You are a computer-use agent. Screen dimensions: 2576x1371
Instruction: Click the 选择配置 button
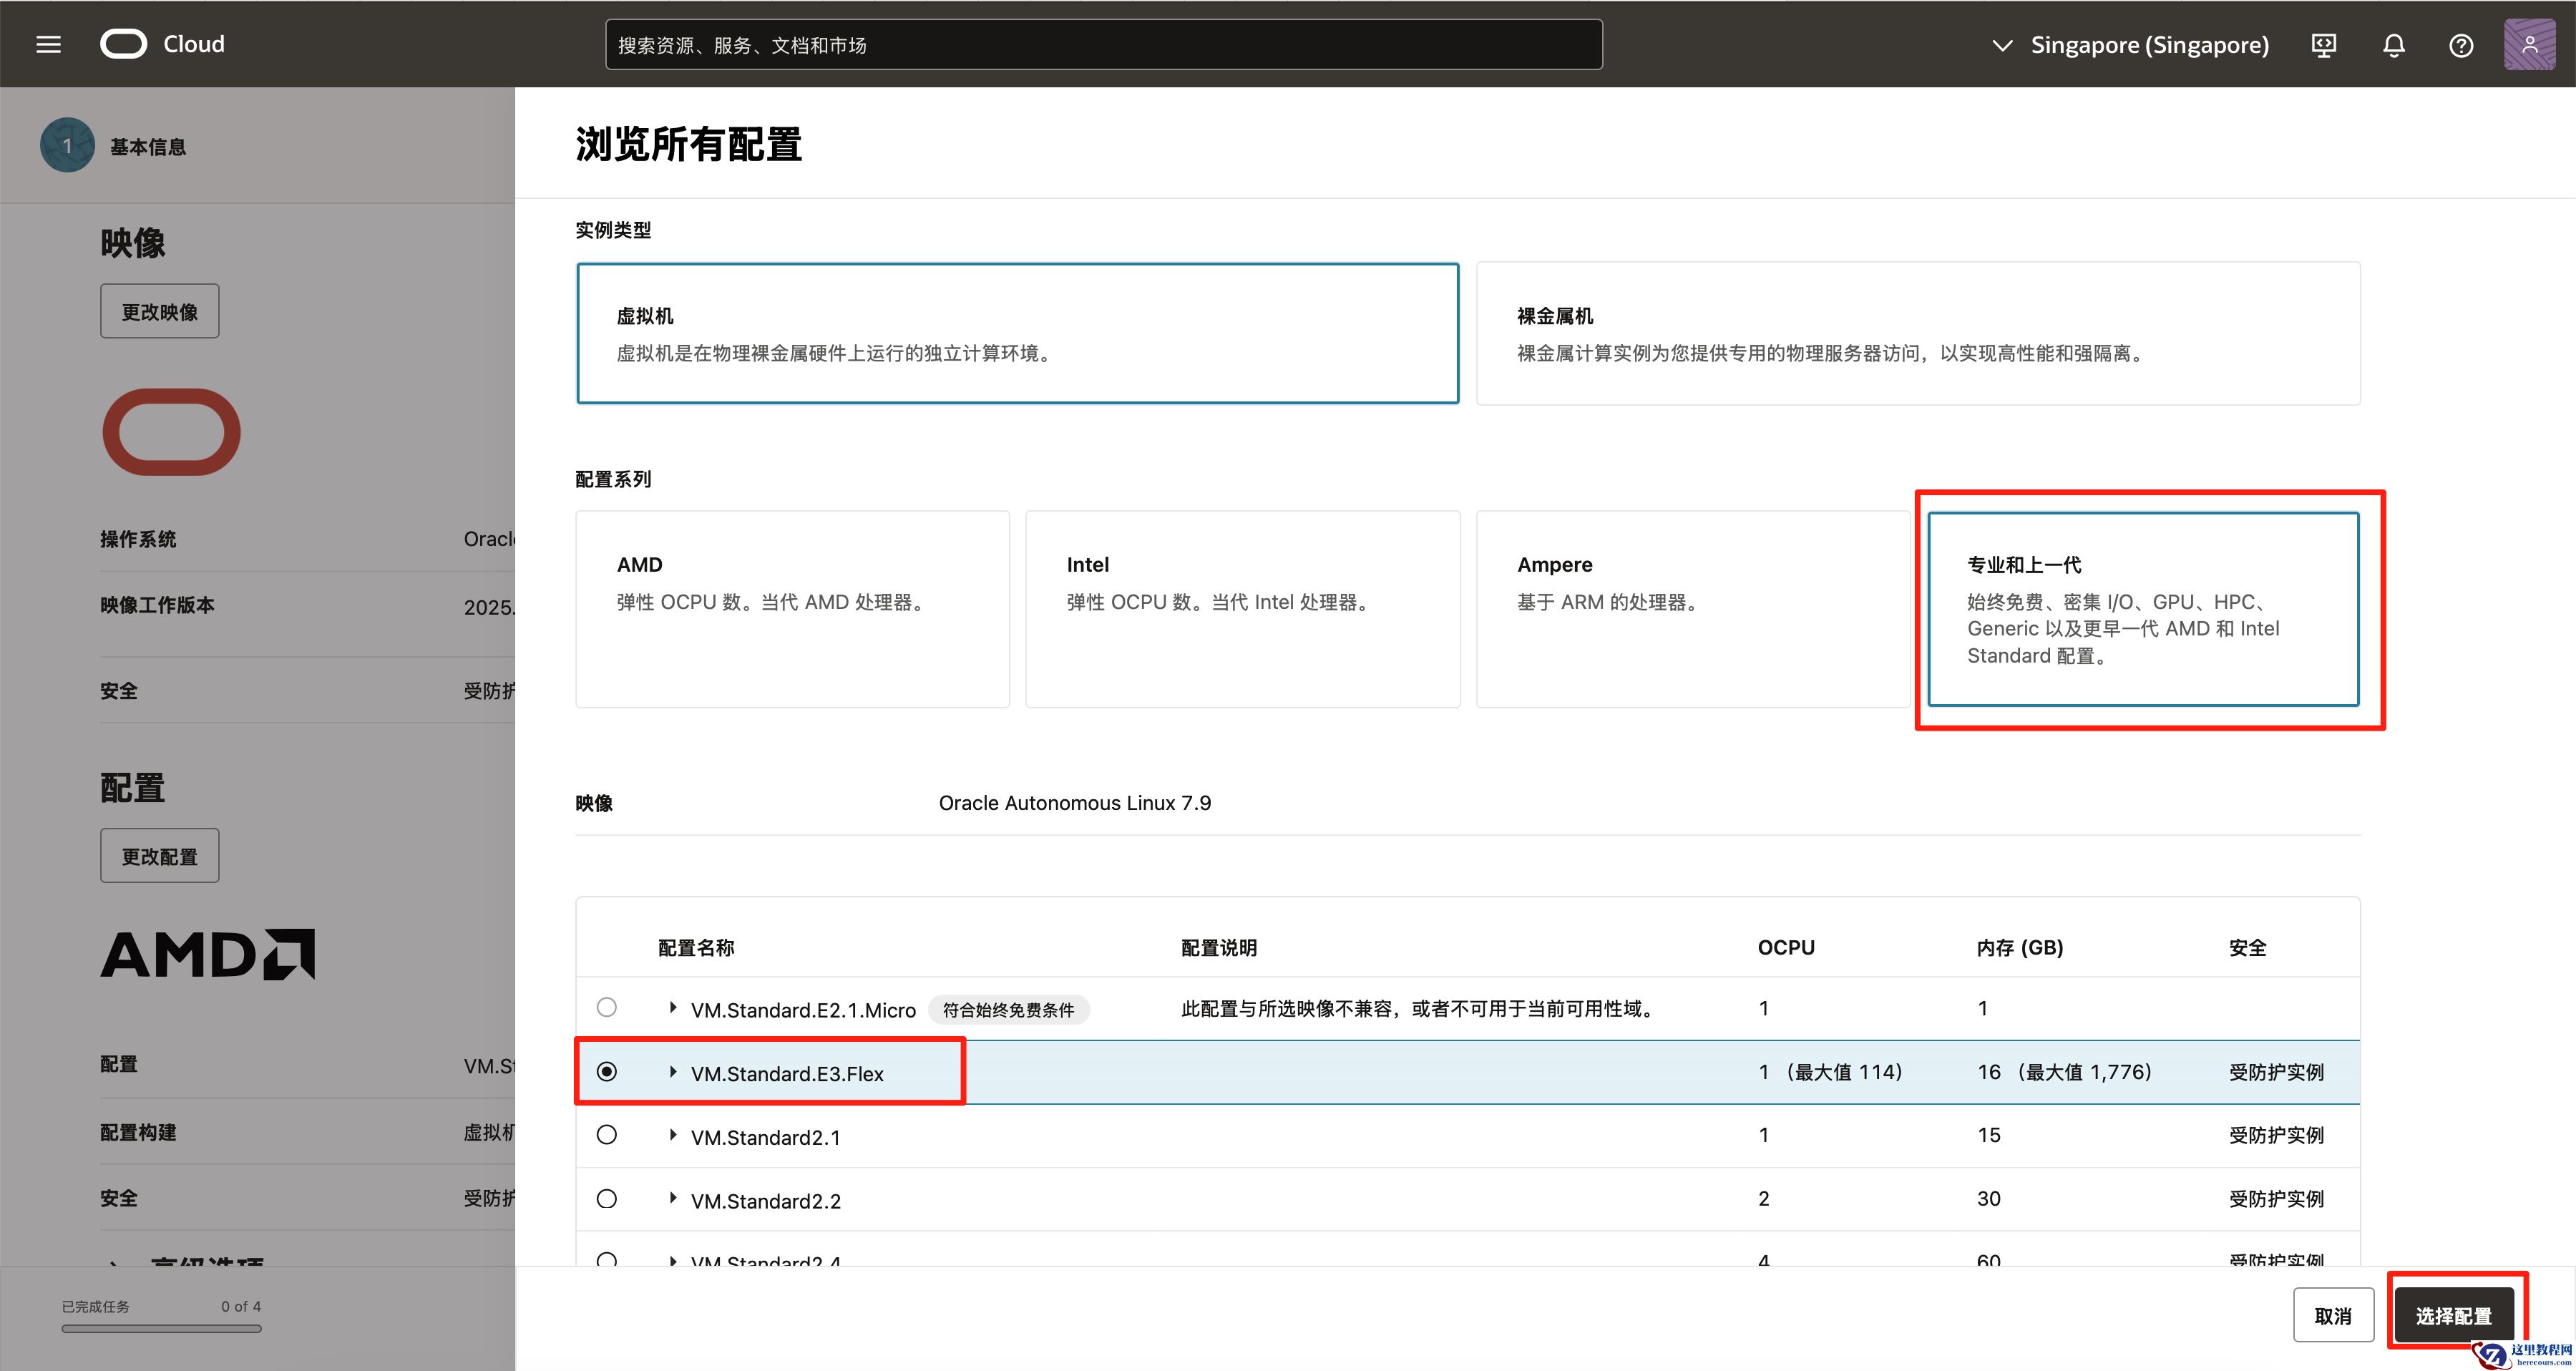tap(2453, 1315)
